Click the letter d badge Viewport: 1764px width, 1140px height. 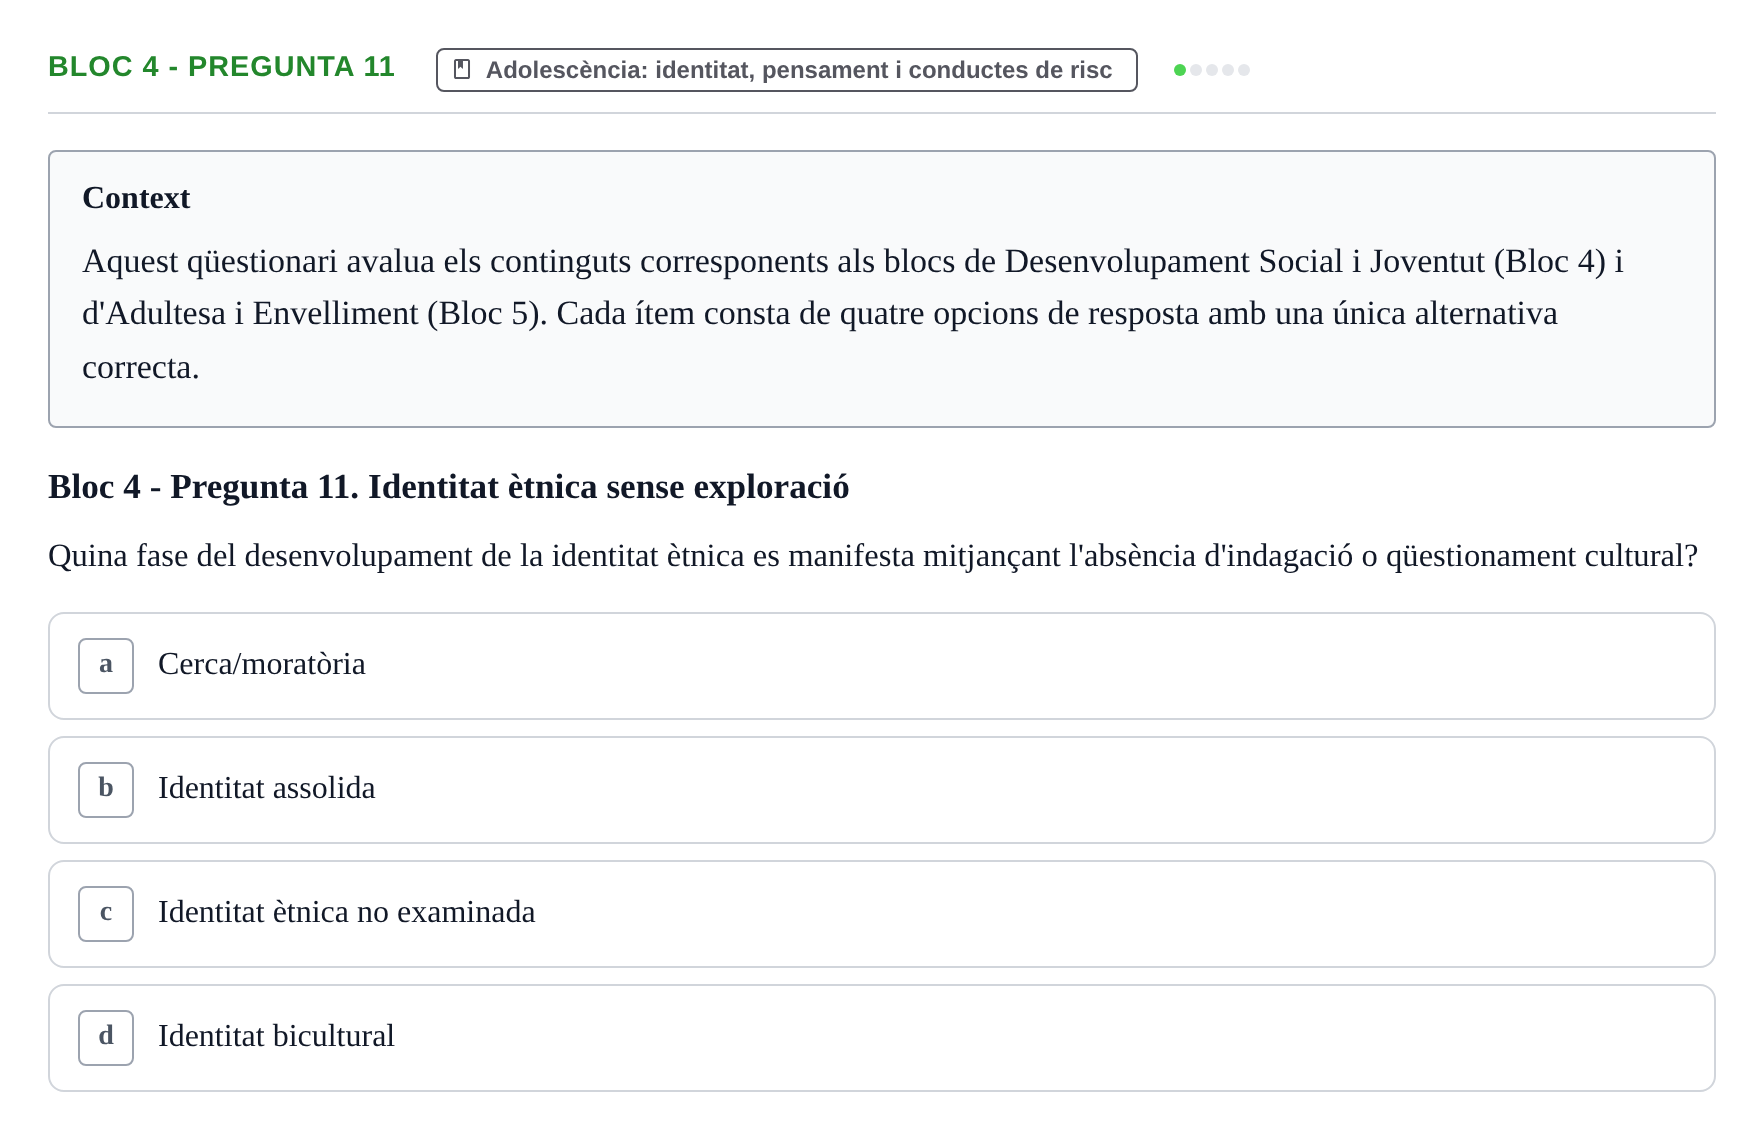click(x=106, y=1038)
